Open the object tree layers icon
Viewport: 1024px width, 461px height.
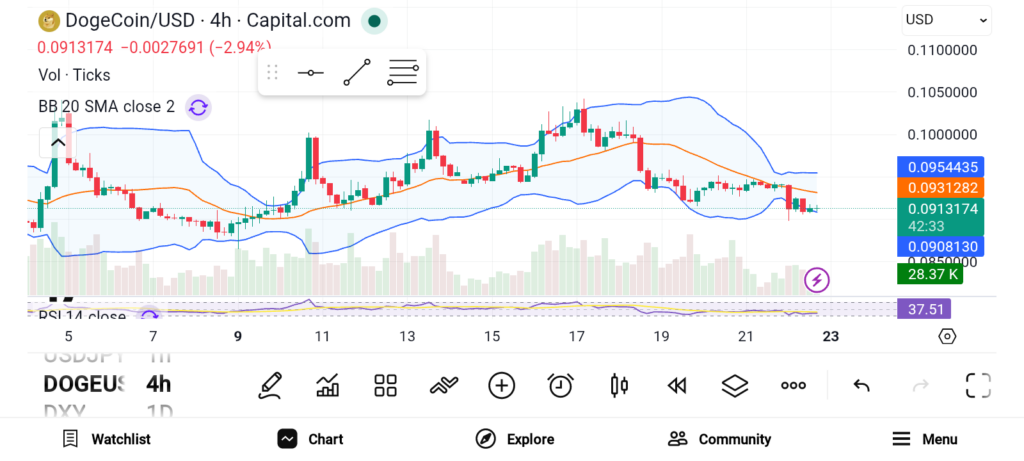[735, 385]
